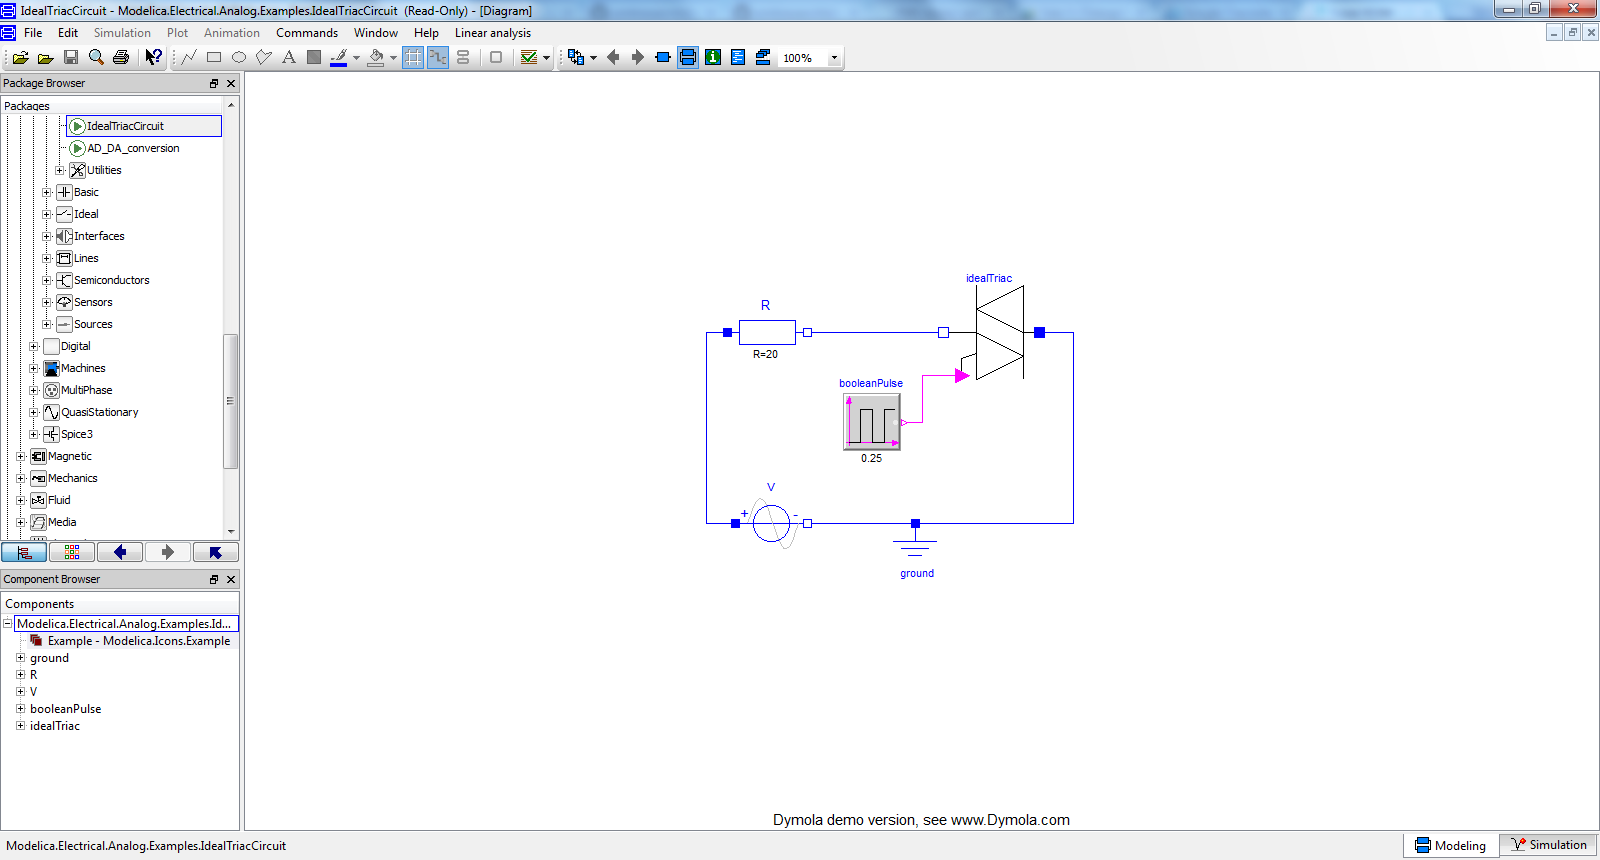This screenshot has width=1600, height=860.
Task: Open the Help menu
Action: point(426,33)
